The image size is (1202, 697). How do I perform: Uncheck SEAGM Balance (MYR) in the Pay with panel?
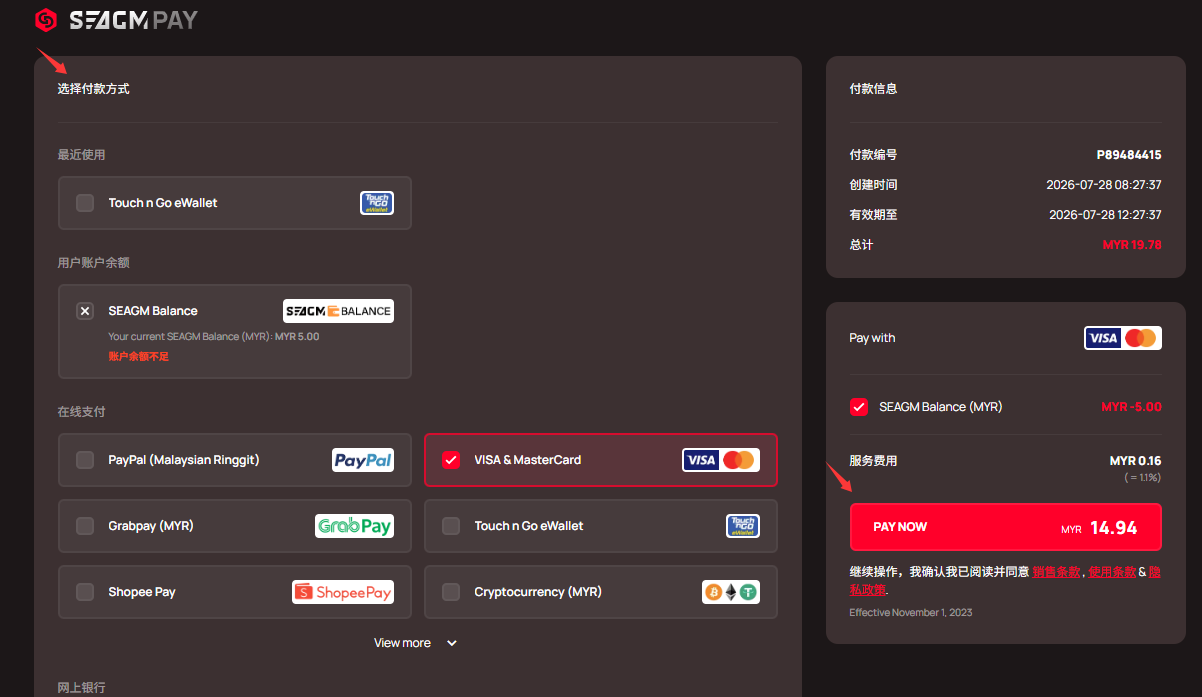pos(858,407)
